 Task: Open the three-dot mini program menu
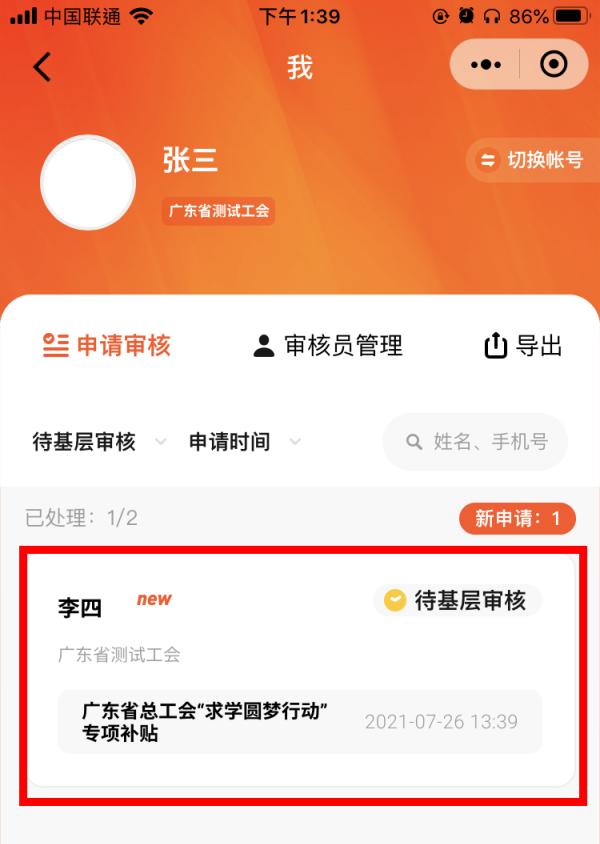click(x=485, y=65)
